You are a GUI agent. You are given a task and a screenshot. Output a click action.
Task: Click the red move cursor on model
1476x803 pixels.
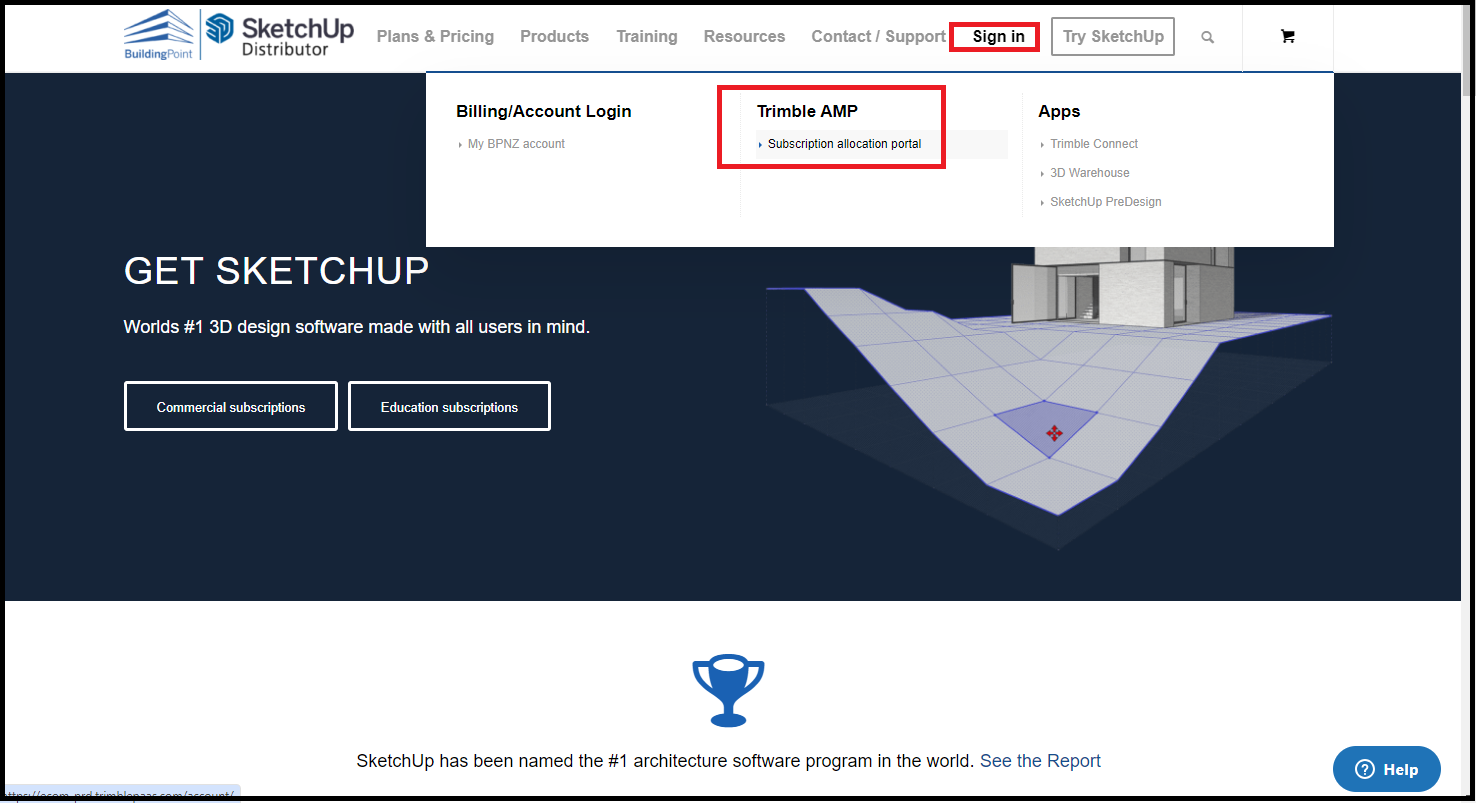pos(1053,433)
